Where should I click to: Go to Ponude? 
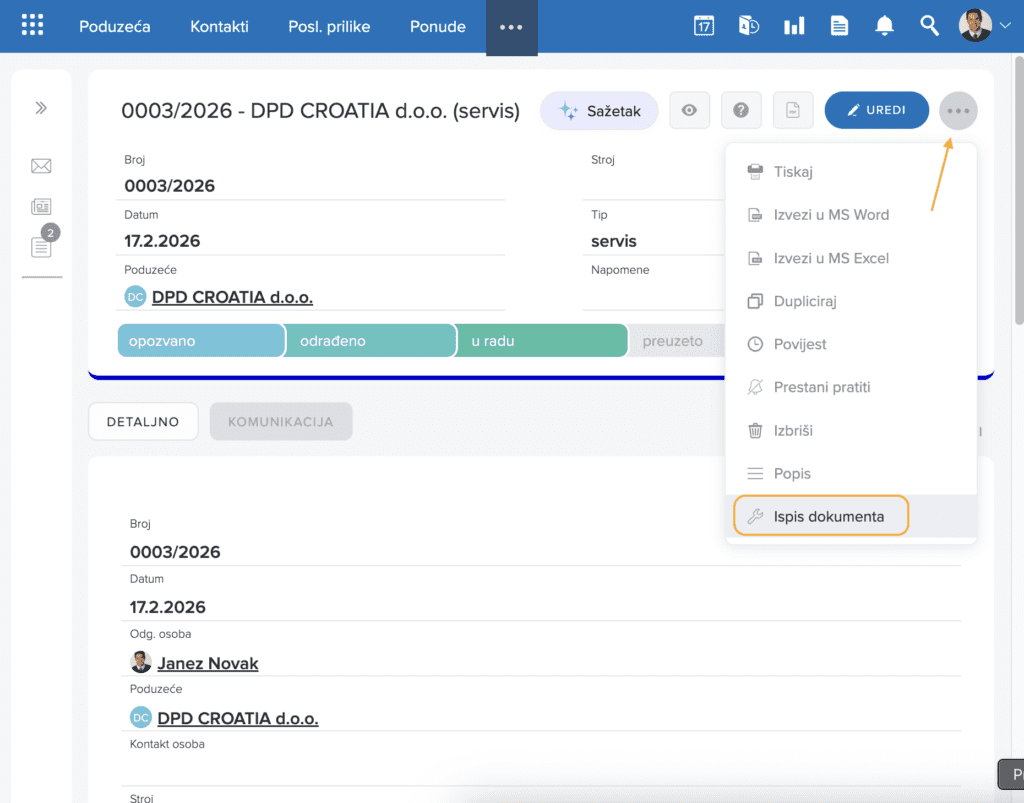[x=438, y=27]
